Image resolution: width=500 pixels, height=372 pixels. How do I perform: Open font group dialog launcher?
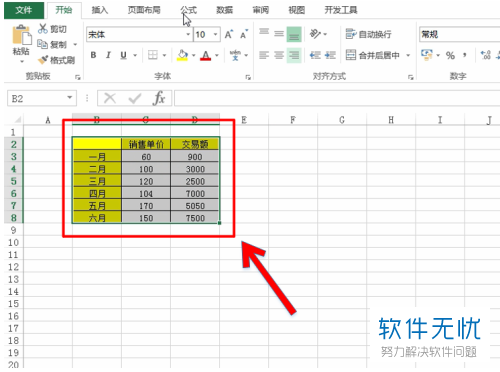[248, 77]
